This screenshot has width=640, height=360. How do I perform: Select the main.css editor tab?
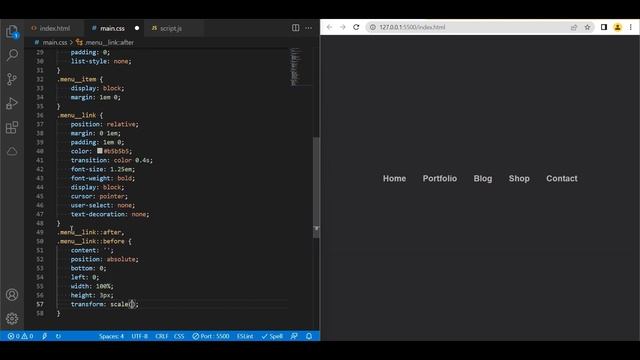112,28
